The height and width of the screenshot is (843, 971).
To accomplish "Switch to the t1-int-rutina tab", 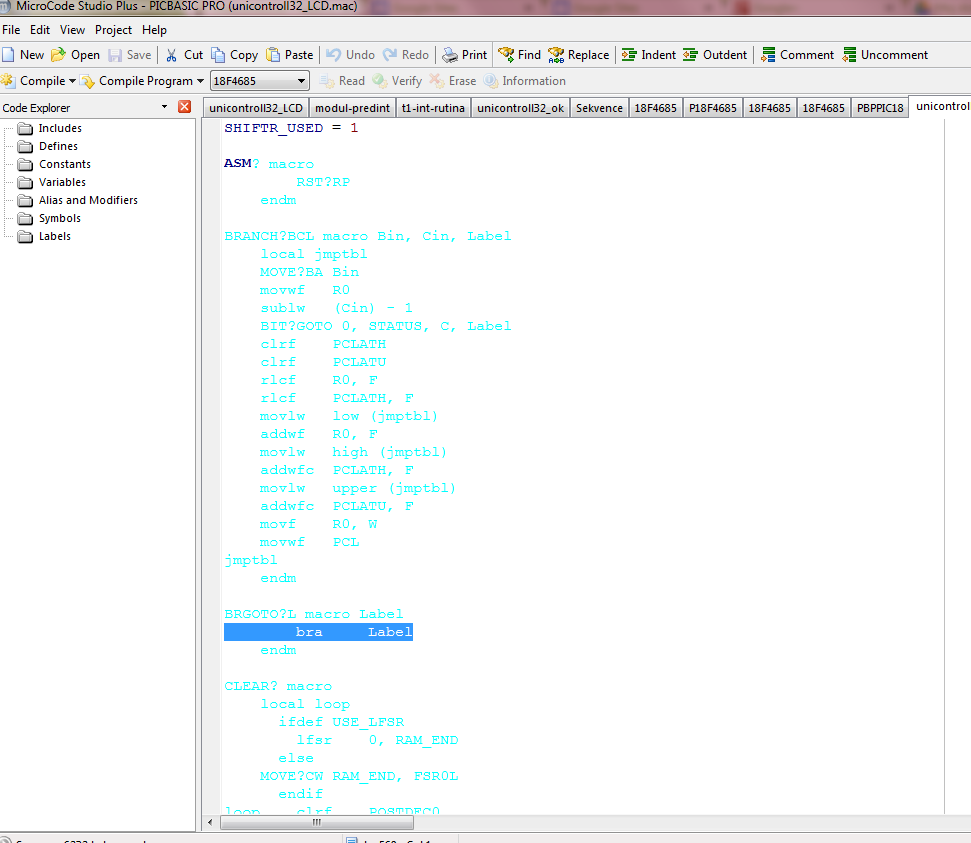I will pyautogui.click(x=433, y=108).
